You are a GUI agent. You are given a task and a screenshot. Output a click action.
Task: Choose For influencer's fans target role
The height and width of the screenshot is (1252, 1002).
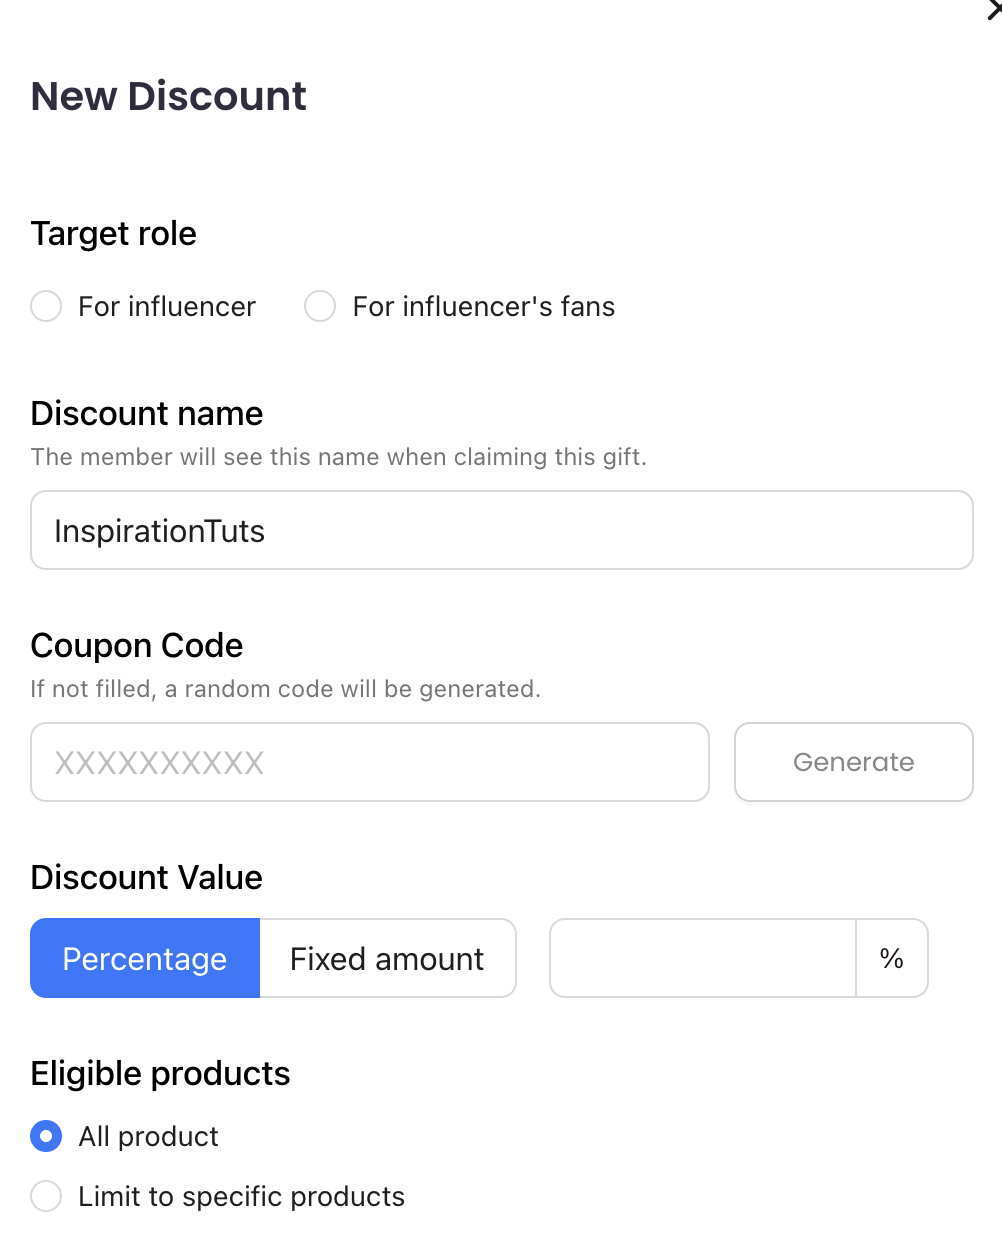click(x=321, y=306)
